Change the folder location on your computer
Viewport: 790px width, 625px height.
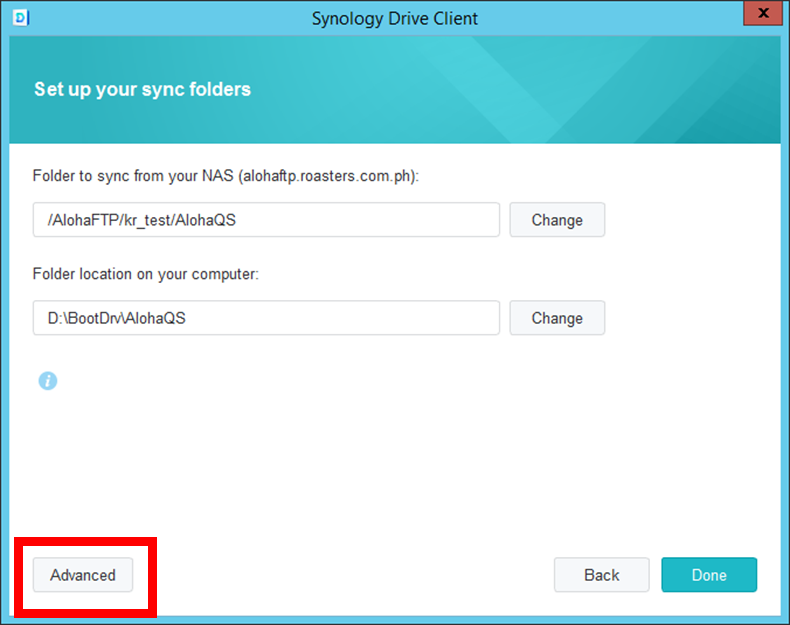(x=557, y=318)
